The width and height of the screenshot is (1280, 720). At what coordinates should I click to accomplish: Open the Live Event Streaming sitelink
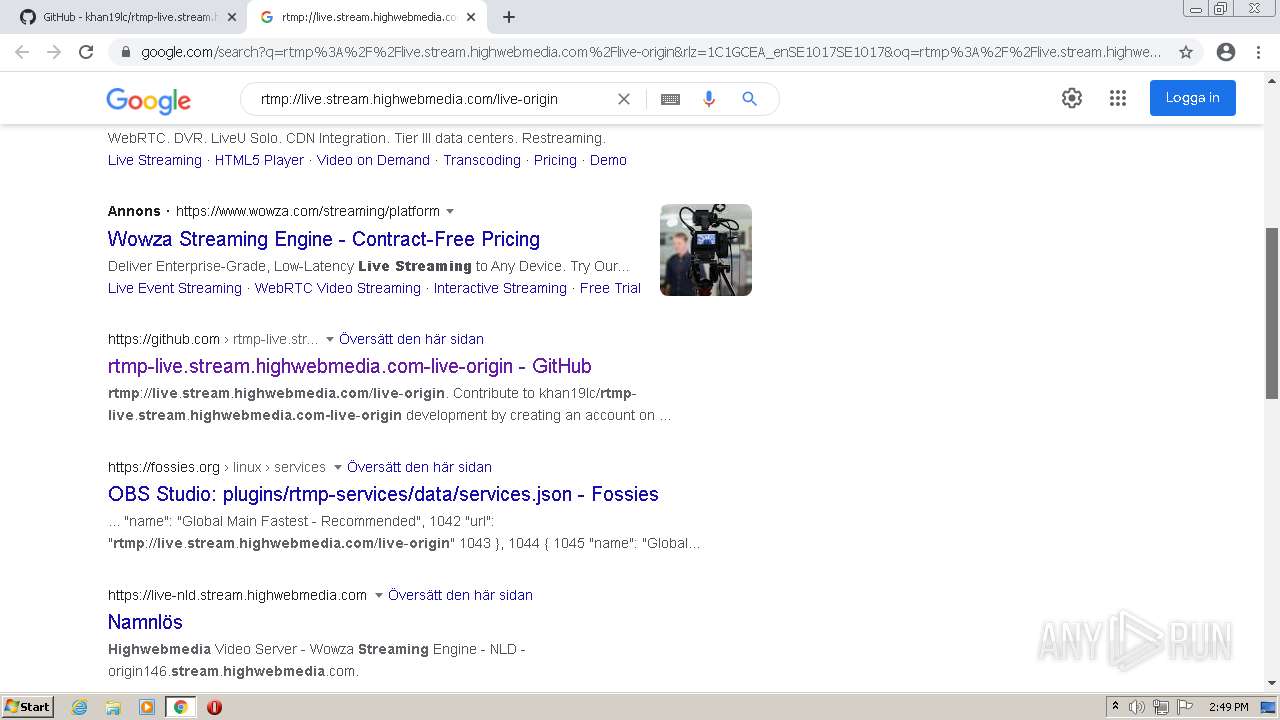coord(175,288)
